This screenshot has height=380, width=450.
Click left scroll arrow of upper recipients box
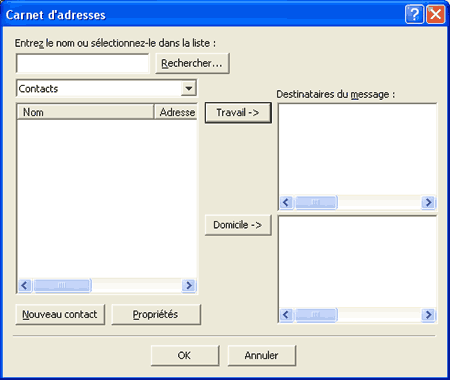click(286, 202)
